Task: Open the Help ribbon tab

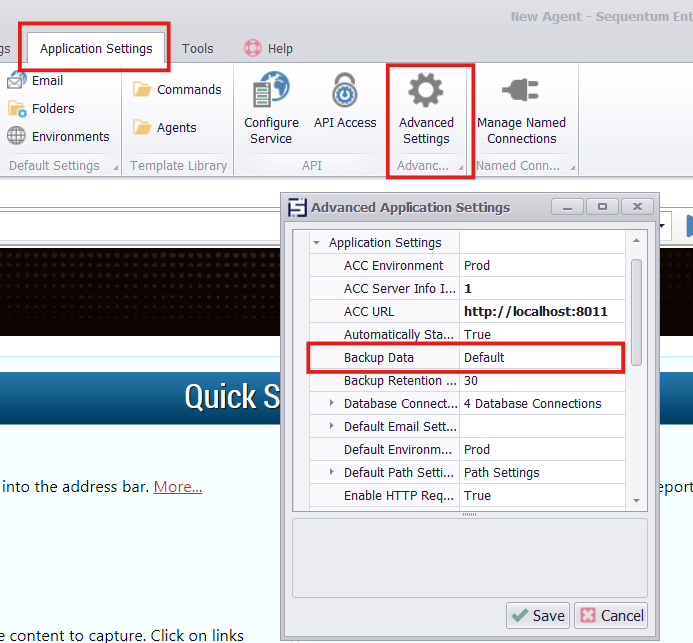Action: coord(268,48)
